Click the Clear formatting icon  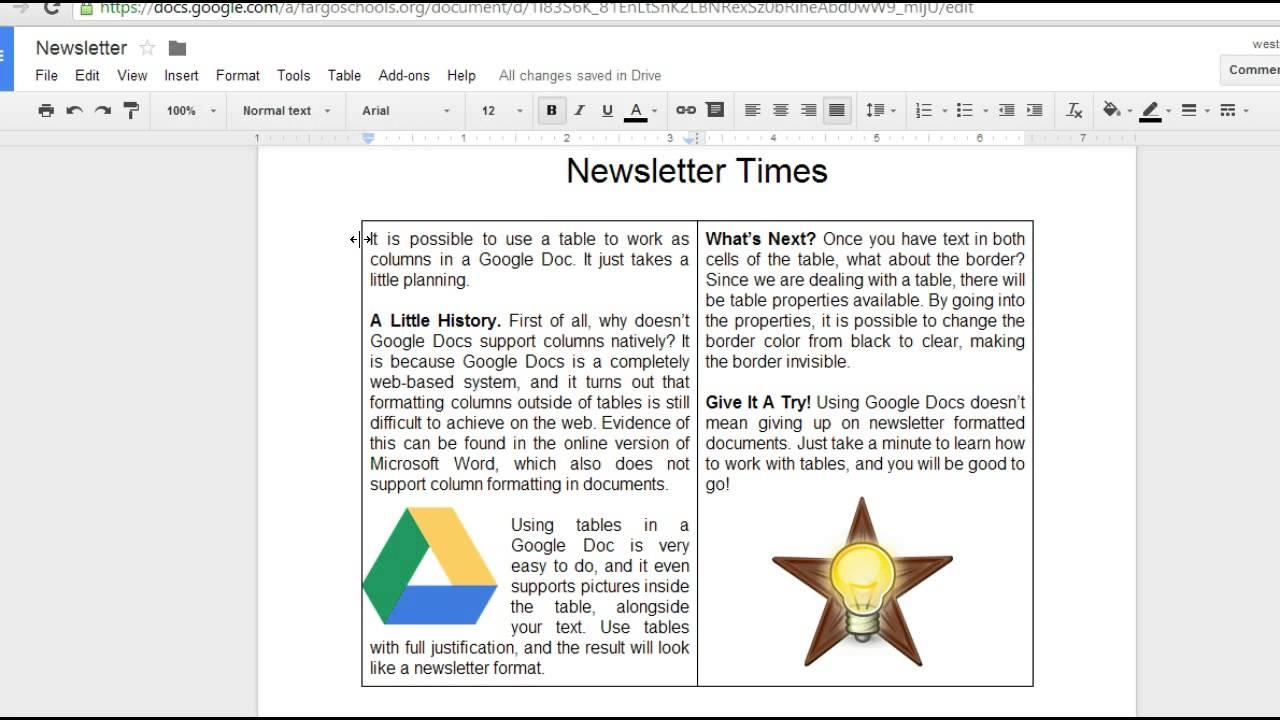[x=1075, y=111]
